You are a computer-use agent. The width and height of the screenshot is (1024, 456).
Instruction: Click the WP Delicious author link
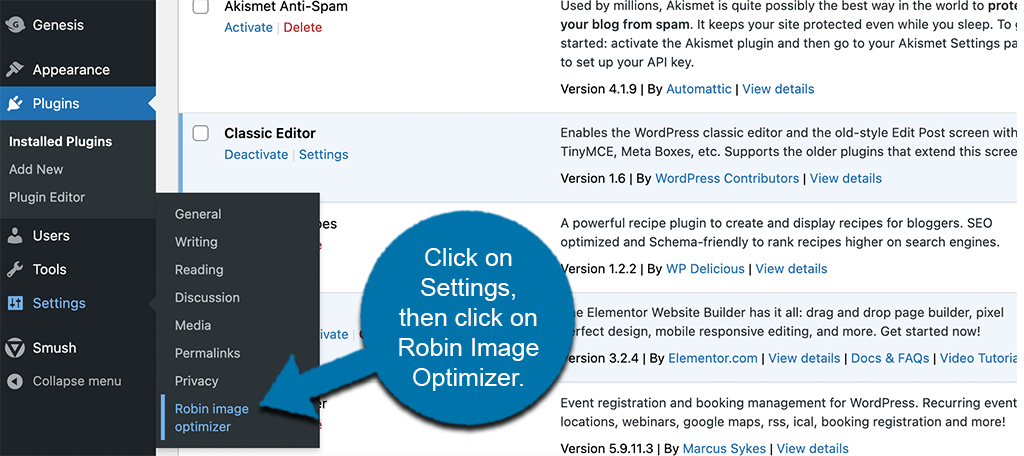click(705, 269)
